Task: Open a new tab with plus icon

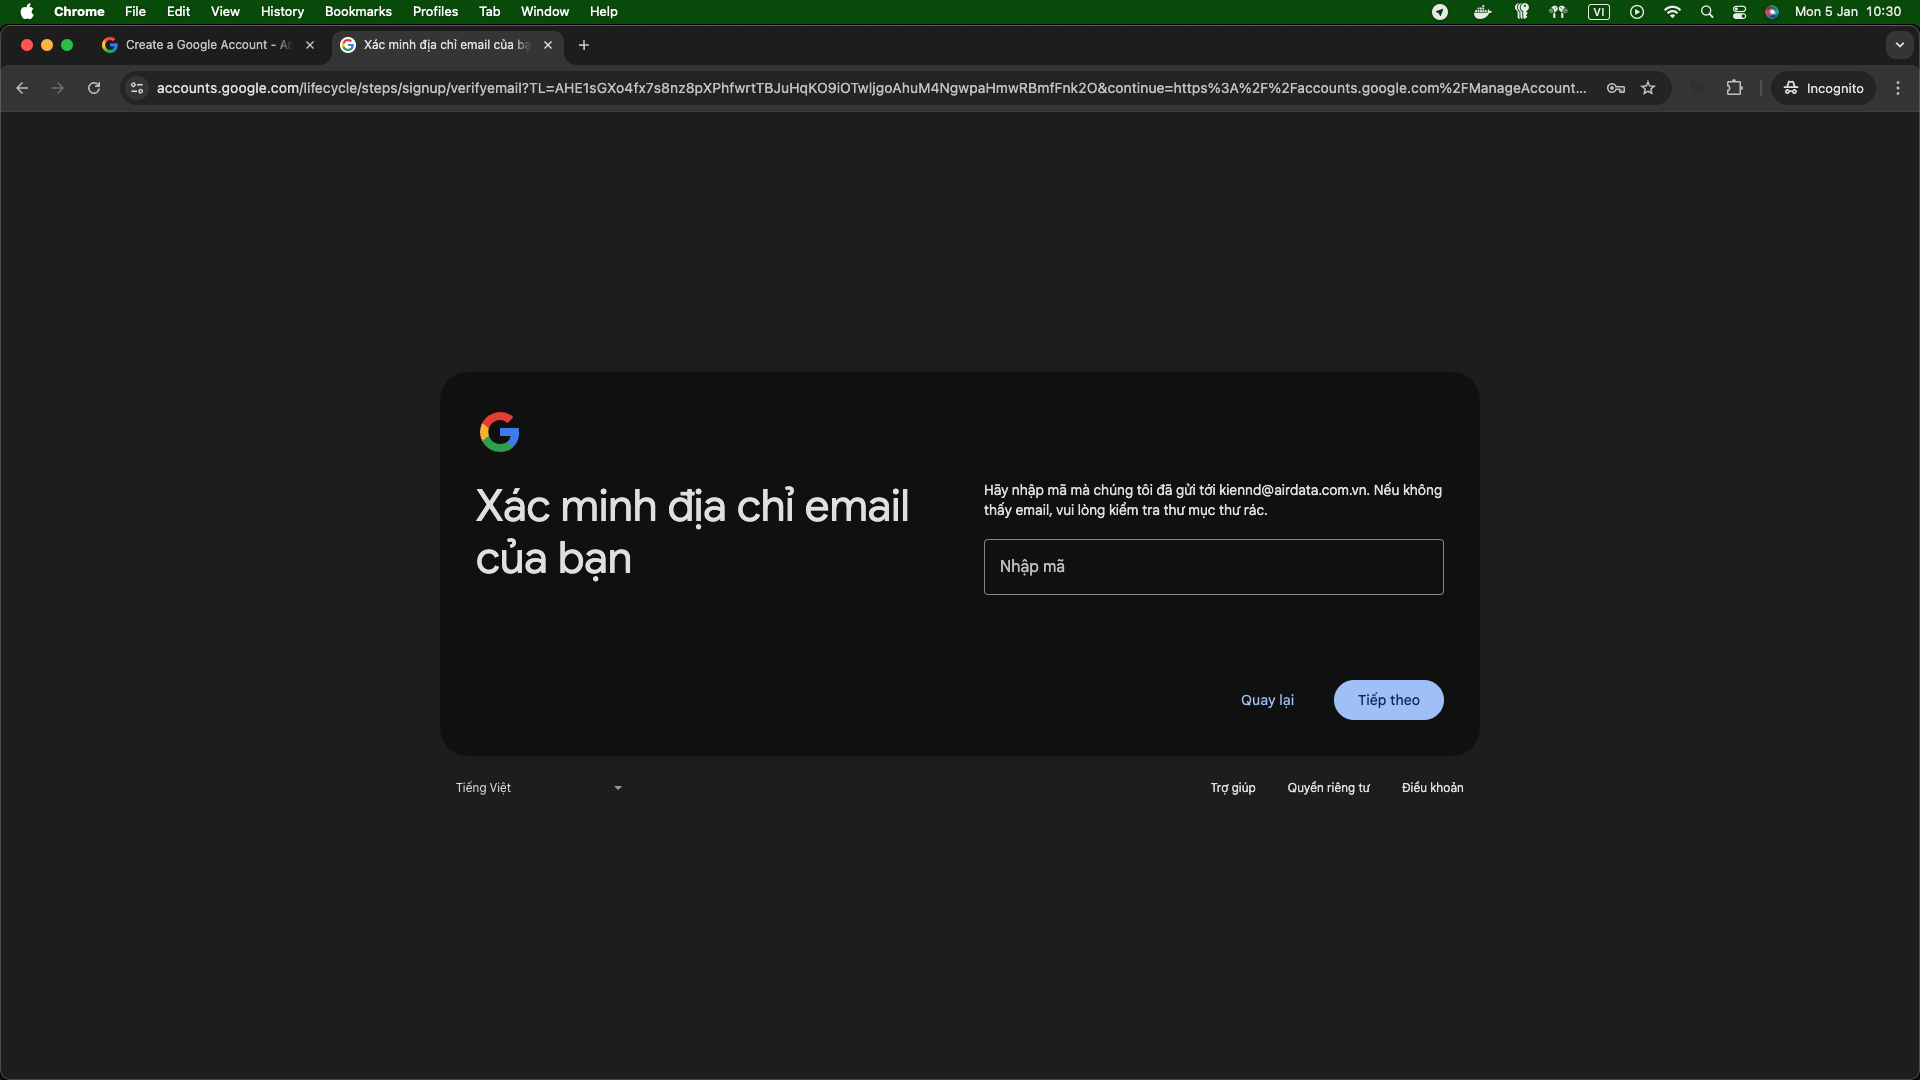Action: 584,45
